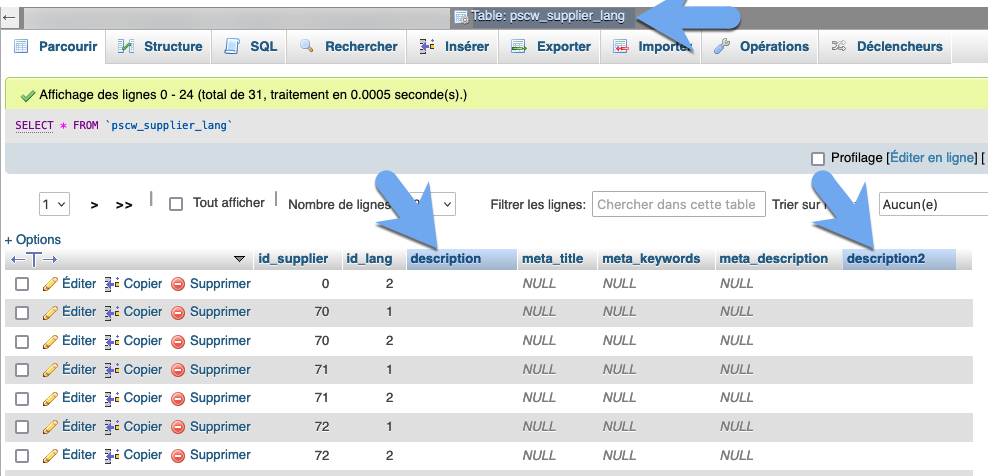
Task: Open the Trier sur la clé dropdown showing Aucun(e)
Action: (932, 204)
